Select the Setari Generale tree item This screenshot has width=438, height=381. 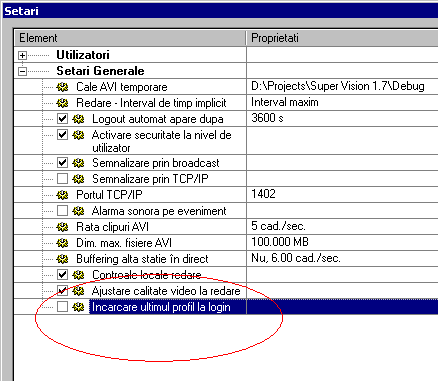tap(100, 71)
